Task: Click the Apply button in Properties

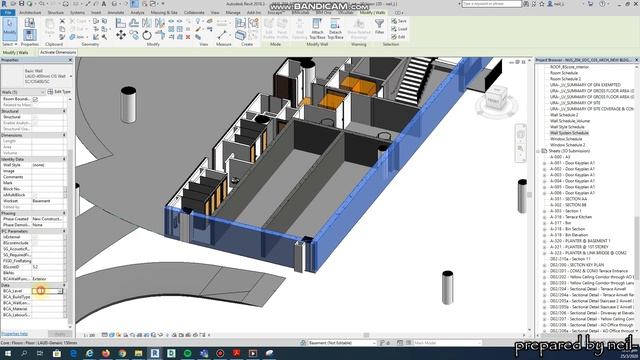Action: 60,334
